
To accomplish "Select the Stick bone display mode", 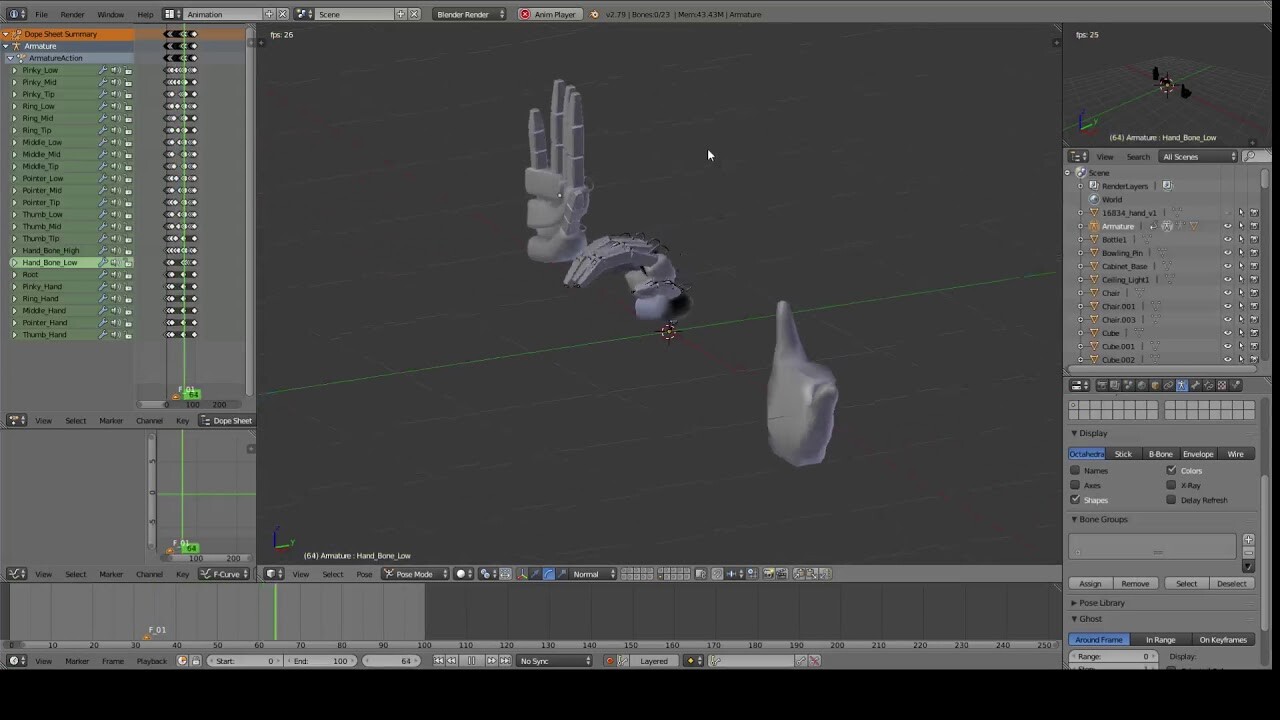I will [1123, 453].
